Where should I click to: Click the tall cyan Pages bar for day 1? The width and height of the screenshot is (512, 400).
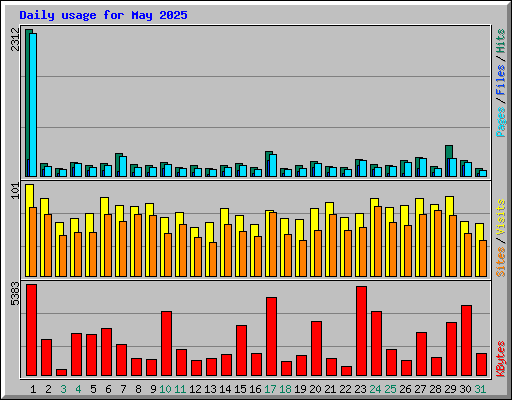33,105
